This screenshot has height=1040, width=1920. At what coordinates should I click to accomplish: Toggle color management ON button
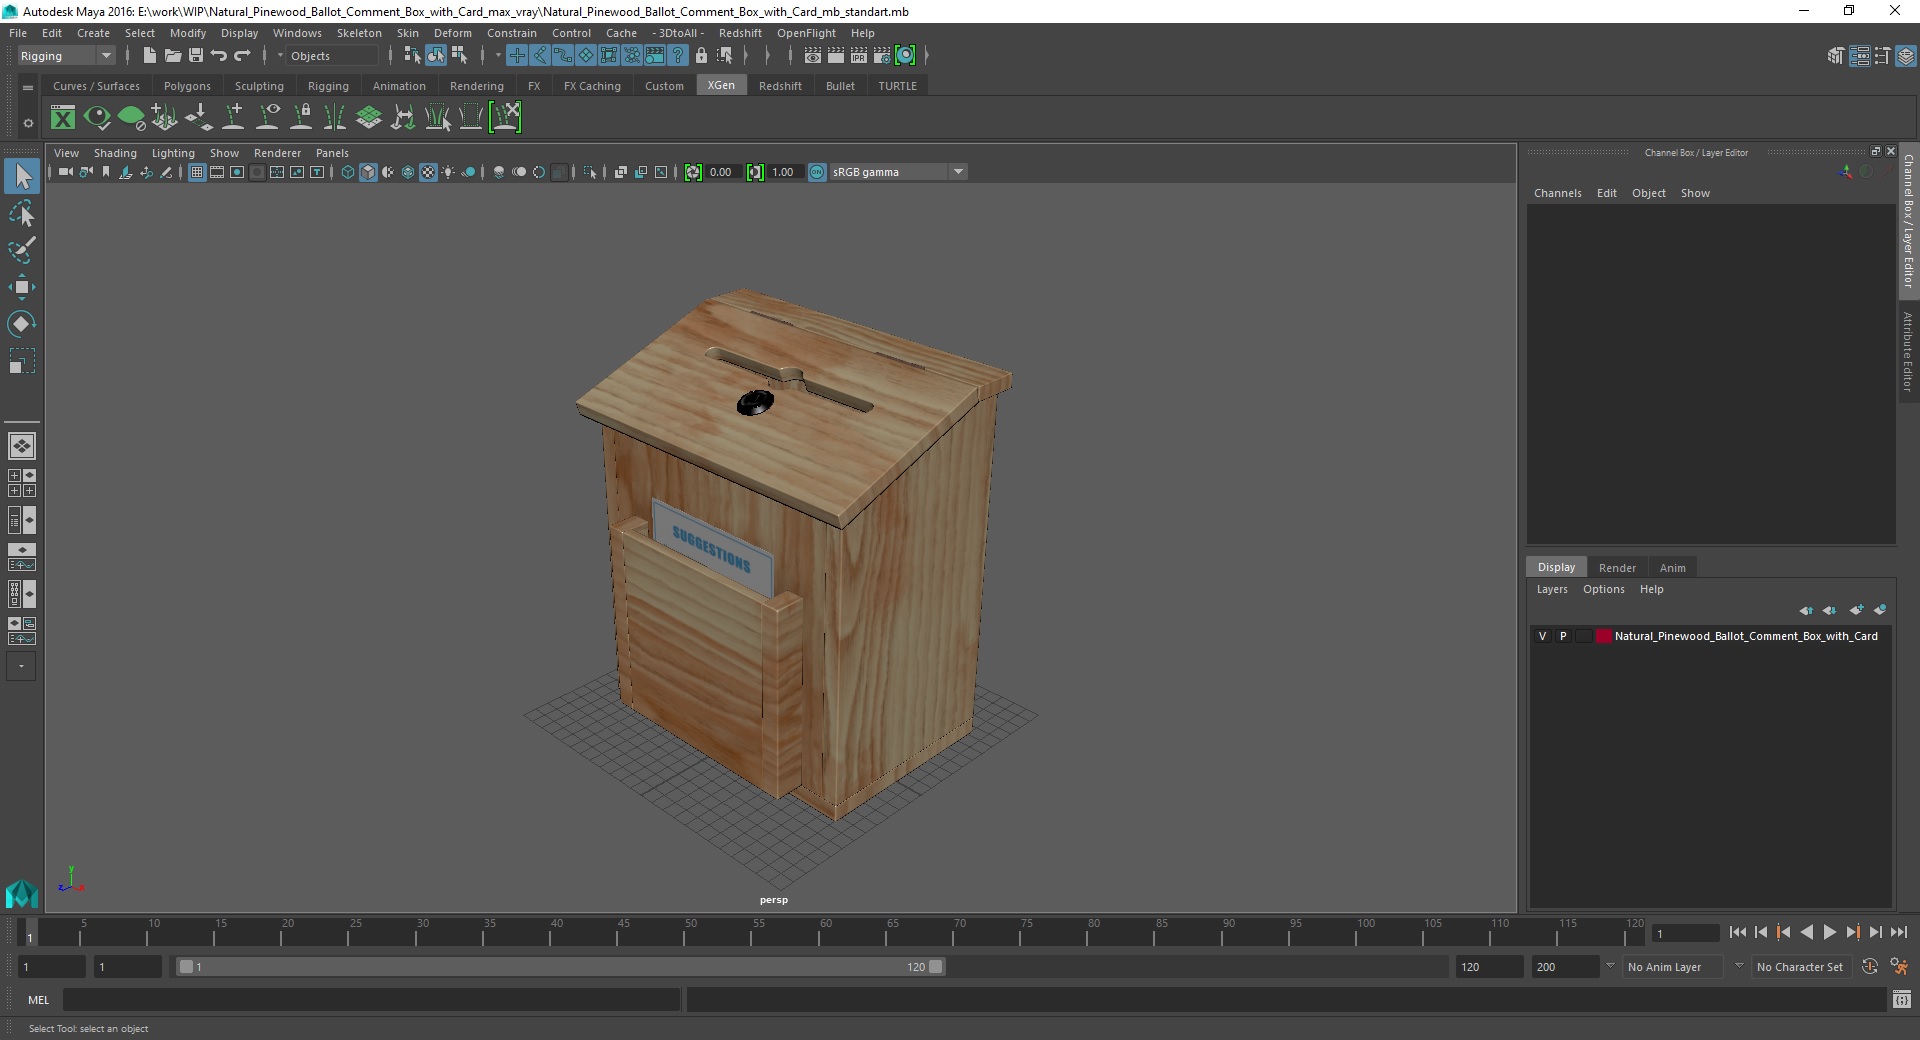coord(817,172)
